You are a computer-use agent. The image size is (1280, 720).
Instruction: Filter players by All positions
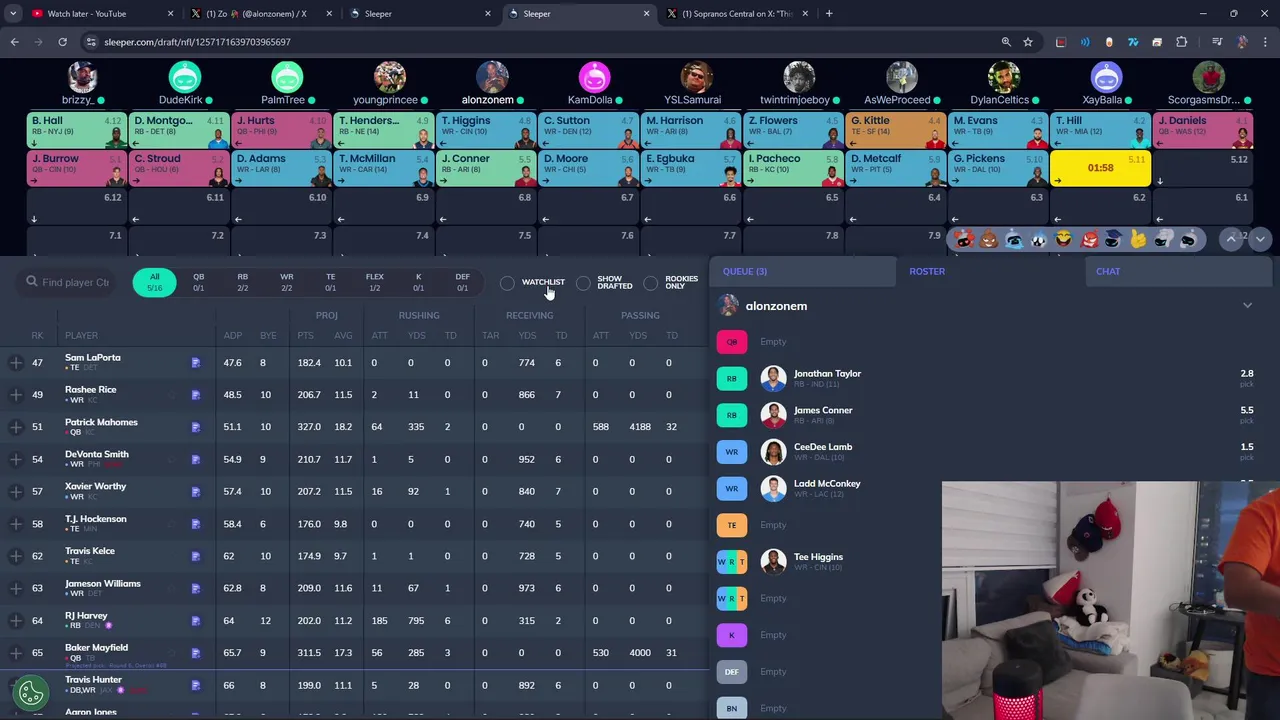[x=154, y=283]
